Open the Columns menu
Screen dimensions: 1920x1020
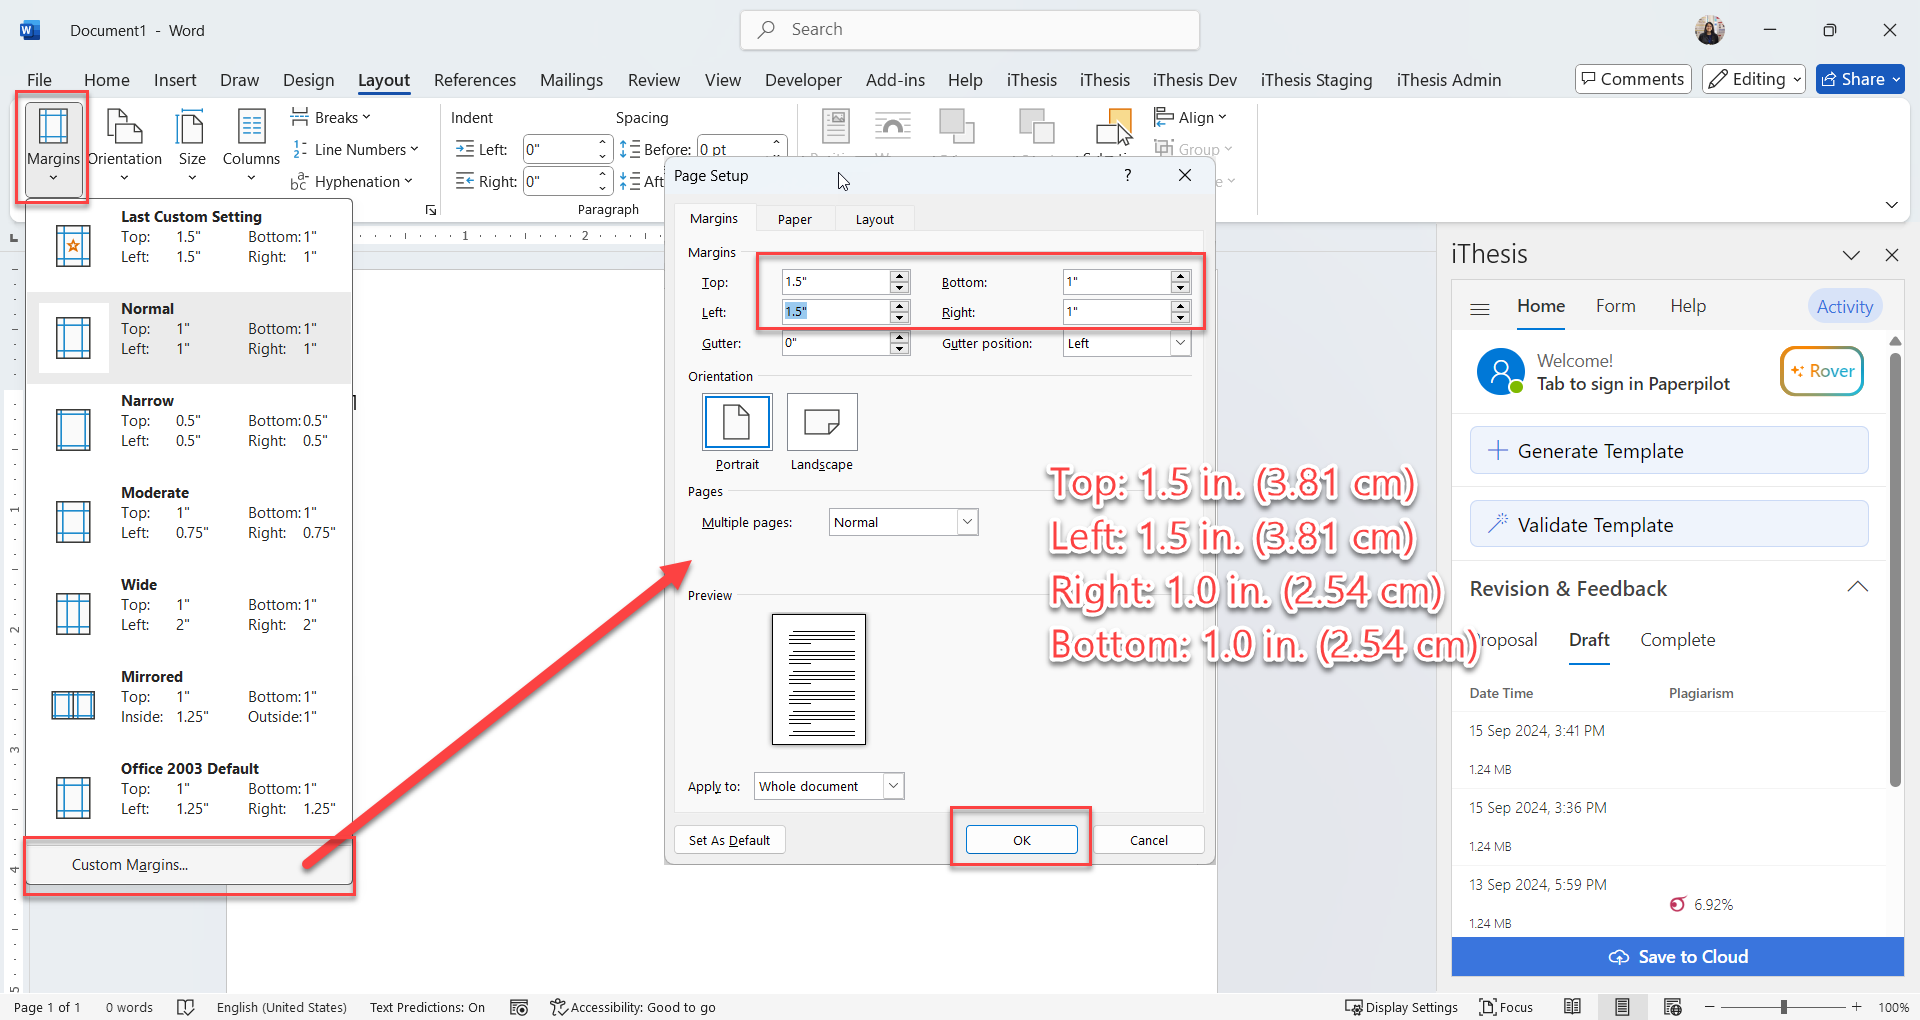pyautogui.click(x=251, y=146)
